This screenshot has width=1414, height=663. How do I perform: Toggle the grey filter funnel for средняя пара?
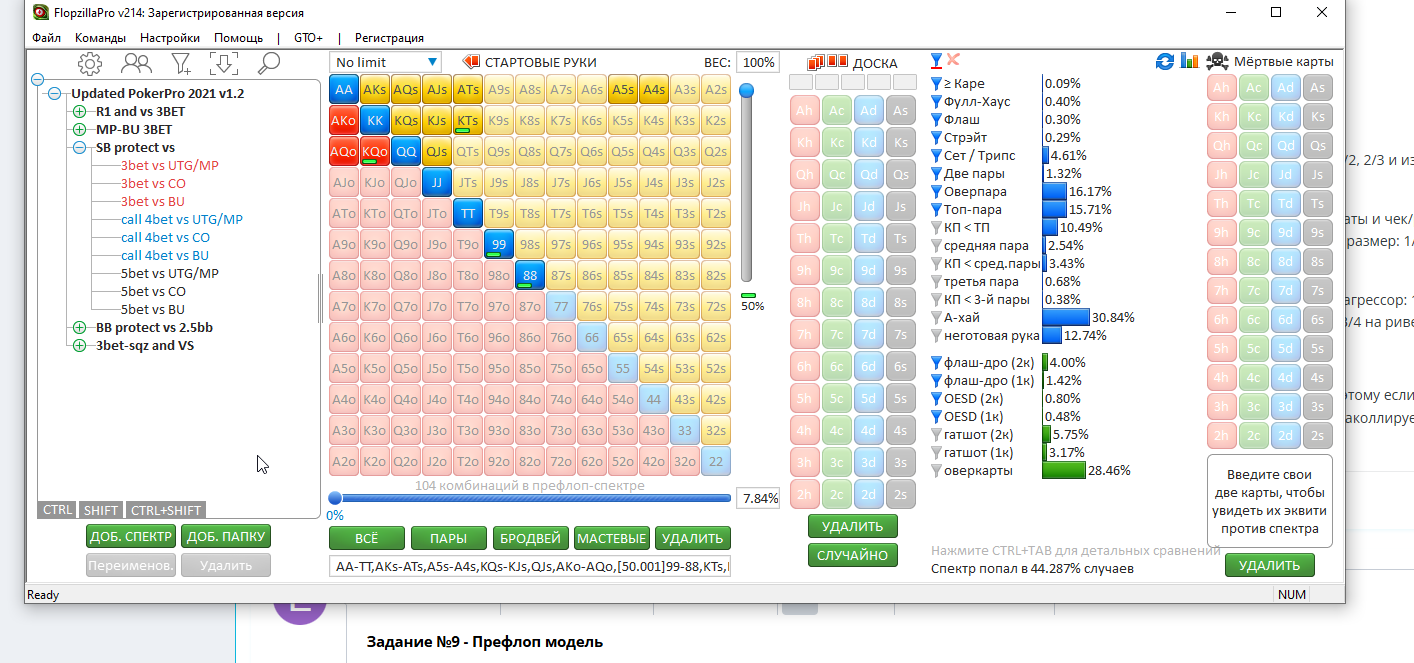pos(937,246)
